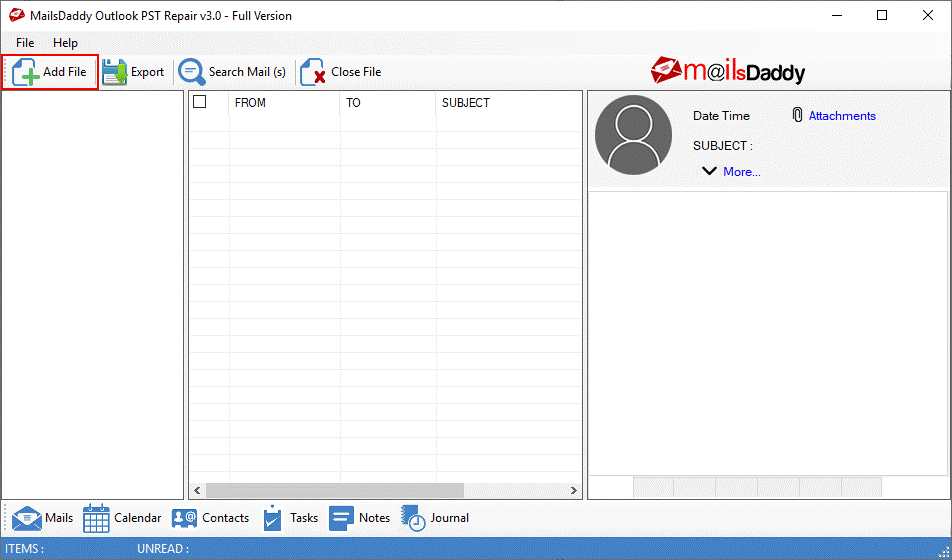The width and height of the screenshot is (952, 560).
Task: Click the Date Time label in preview
Action: coord(721,115)
